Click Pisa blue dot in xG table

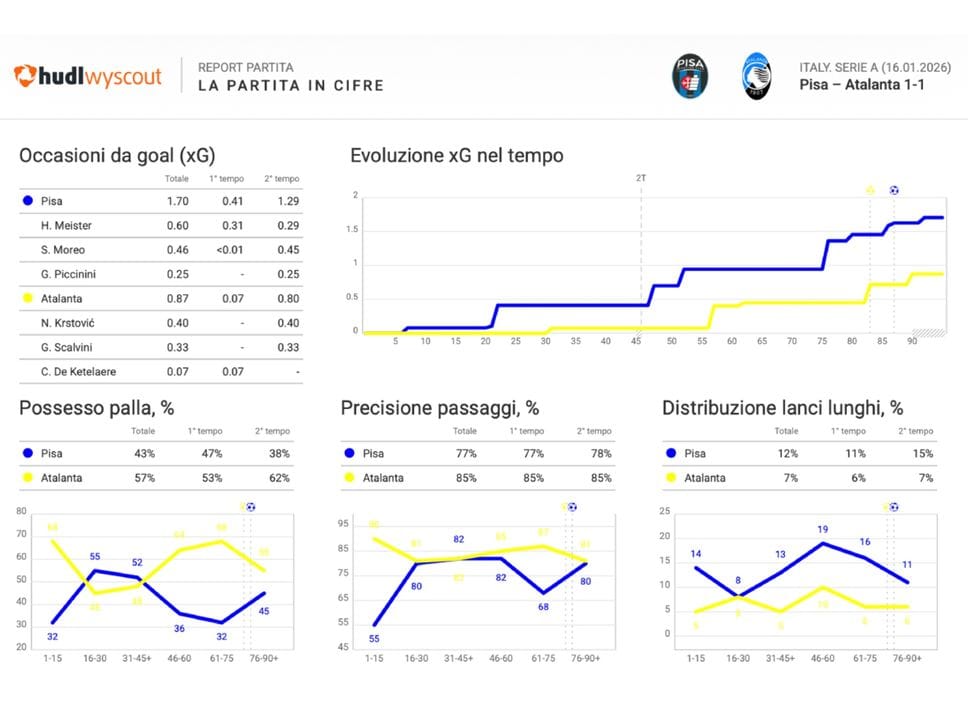tap(27, 201)
